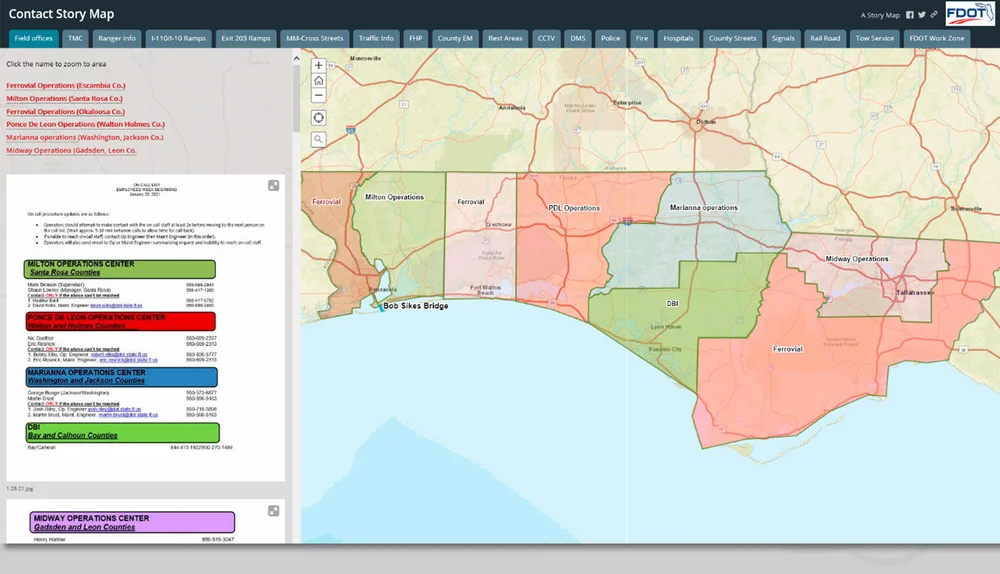Collapse the side panel with the arrow
1000x574 pixels.
click(x=296, y=58)
